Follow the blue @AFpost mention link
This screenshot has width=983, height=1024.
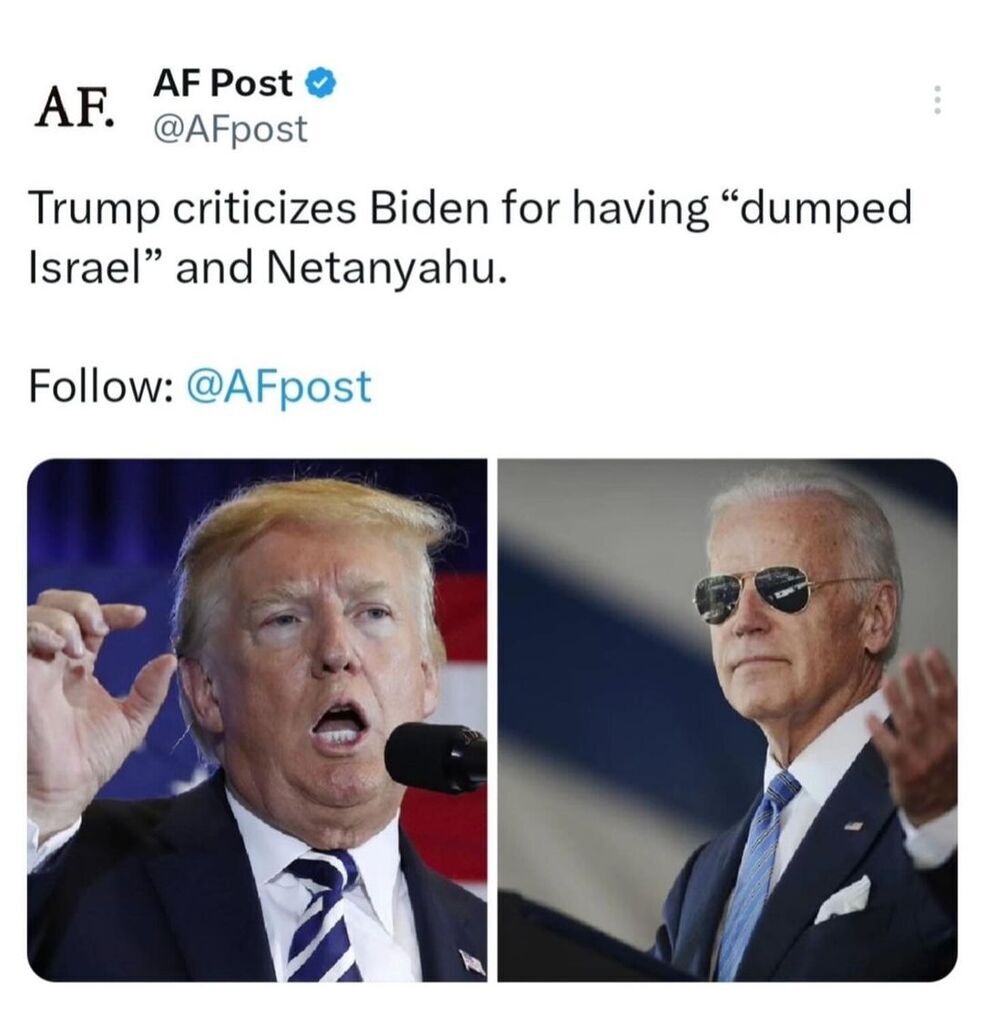pyautogui.click(x=279, y=386)
